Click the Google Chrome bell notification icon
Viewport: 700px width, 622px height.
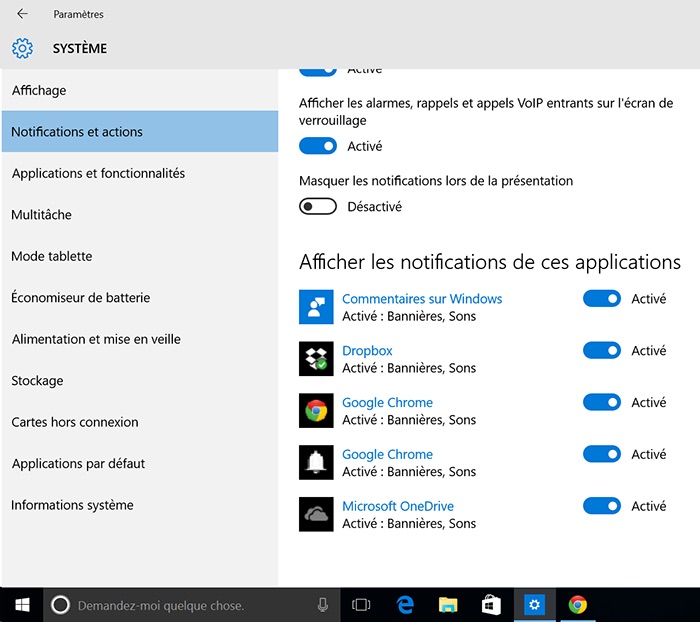(316, 462)
